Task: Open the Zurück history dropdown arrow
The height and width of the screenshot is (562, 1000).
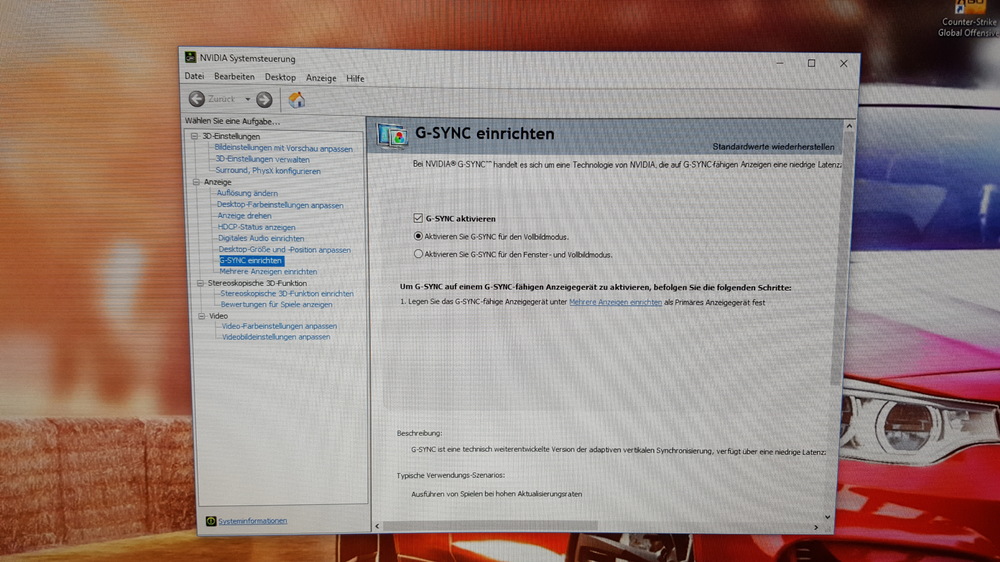Action: tap(247, 99)
